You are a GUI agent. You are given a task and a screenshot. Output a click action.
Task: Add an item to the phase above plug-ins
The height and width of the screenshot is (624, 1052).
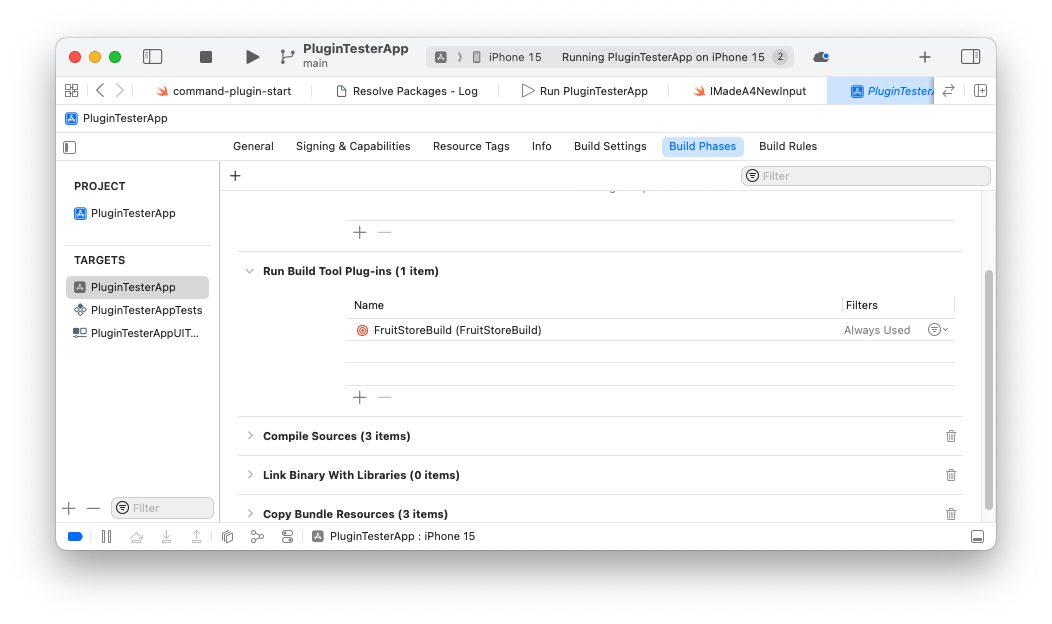pos(360,232)
